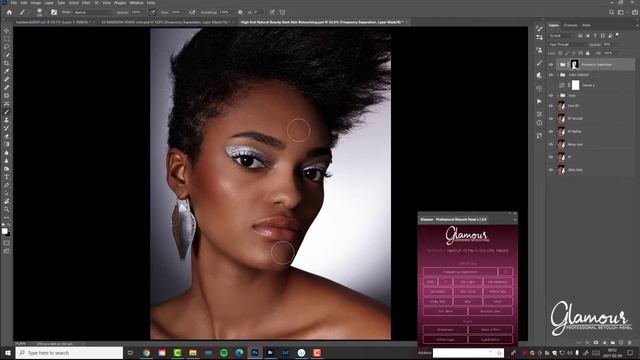Open Chrome from the taskbar
640x360 pixels.
[x=146, y=353]
